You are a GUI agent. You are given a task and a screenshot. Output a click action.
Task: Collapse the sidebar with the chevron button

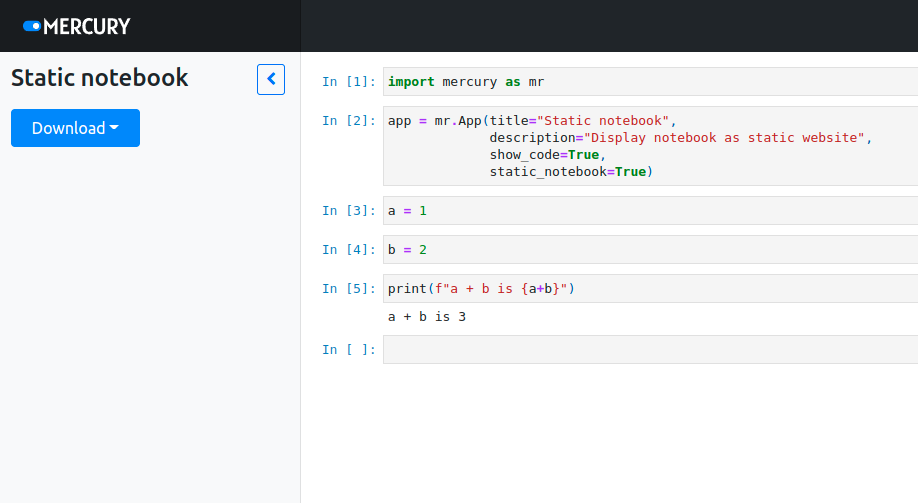pos(271,79)
